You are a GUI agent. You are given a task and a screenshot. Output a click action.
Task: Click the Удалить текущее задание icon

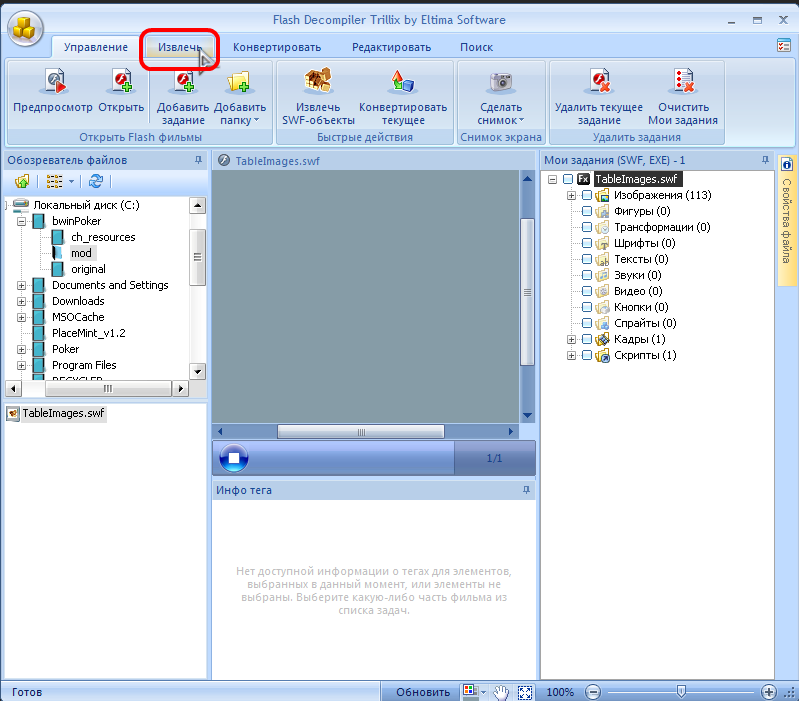coord(599,82)
